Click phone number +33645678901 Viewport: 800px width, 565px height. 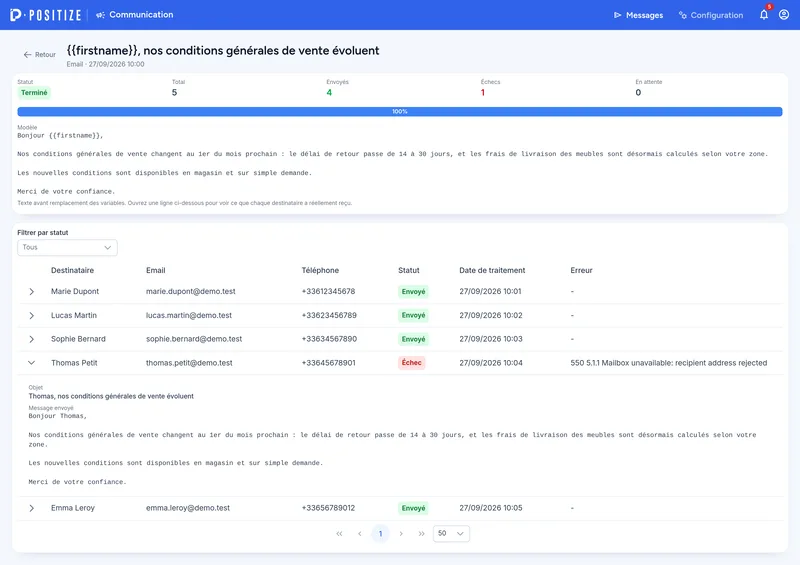pyautogui.click(x=329, y=363)
